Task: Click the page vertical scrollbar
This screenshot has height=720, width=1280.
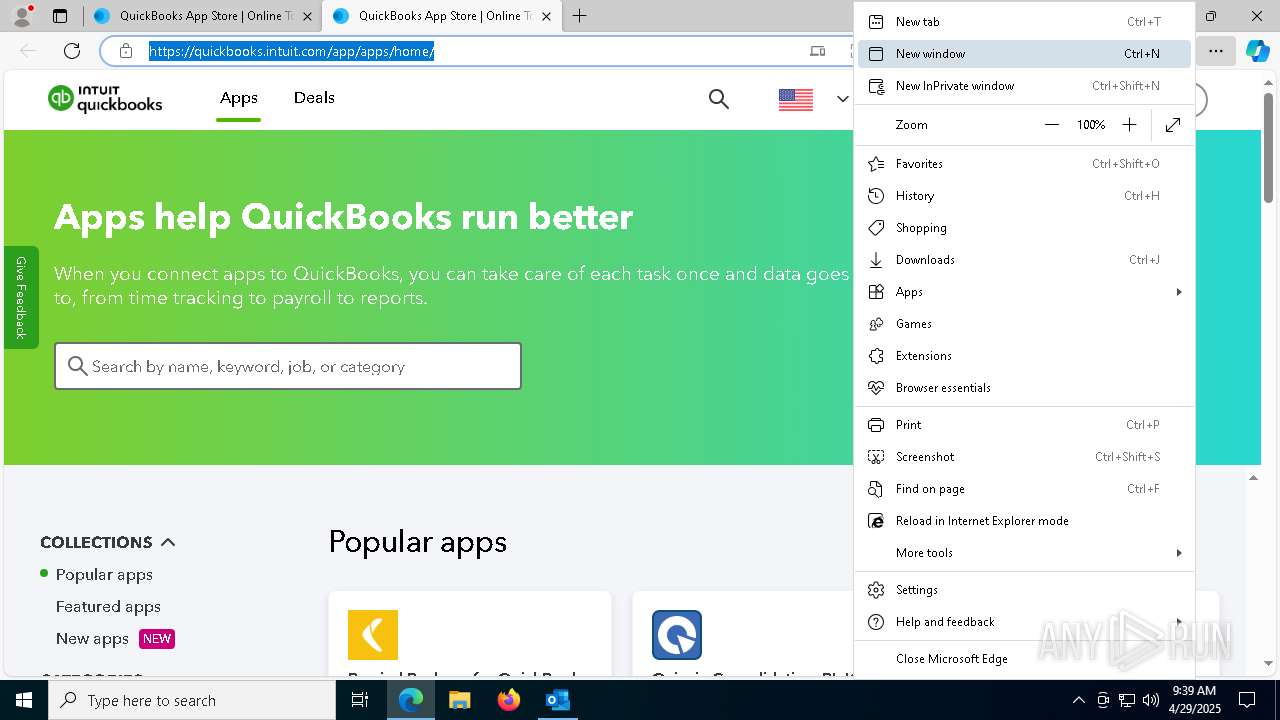Action: [x=1269, y=150]
